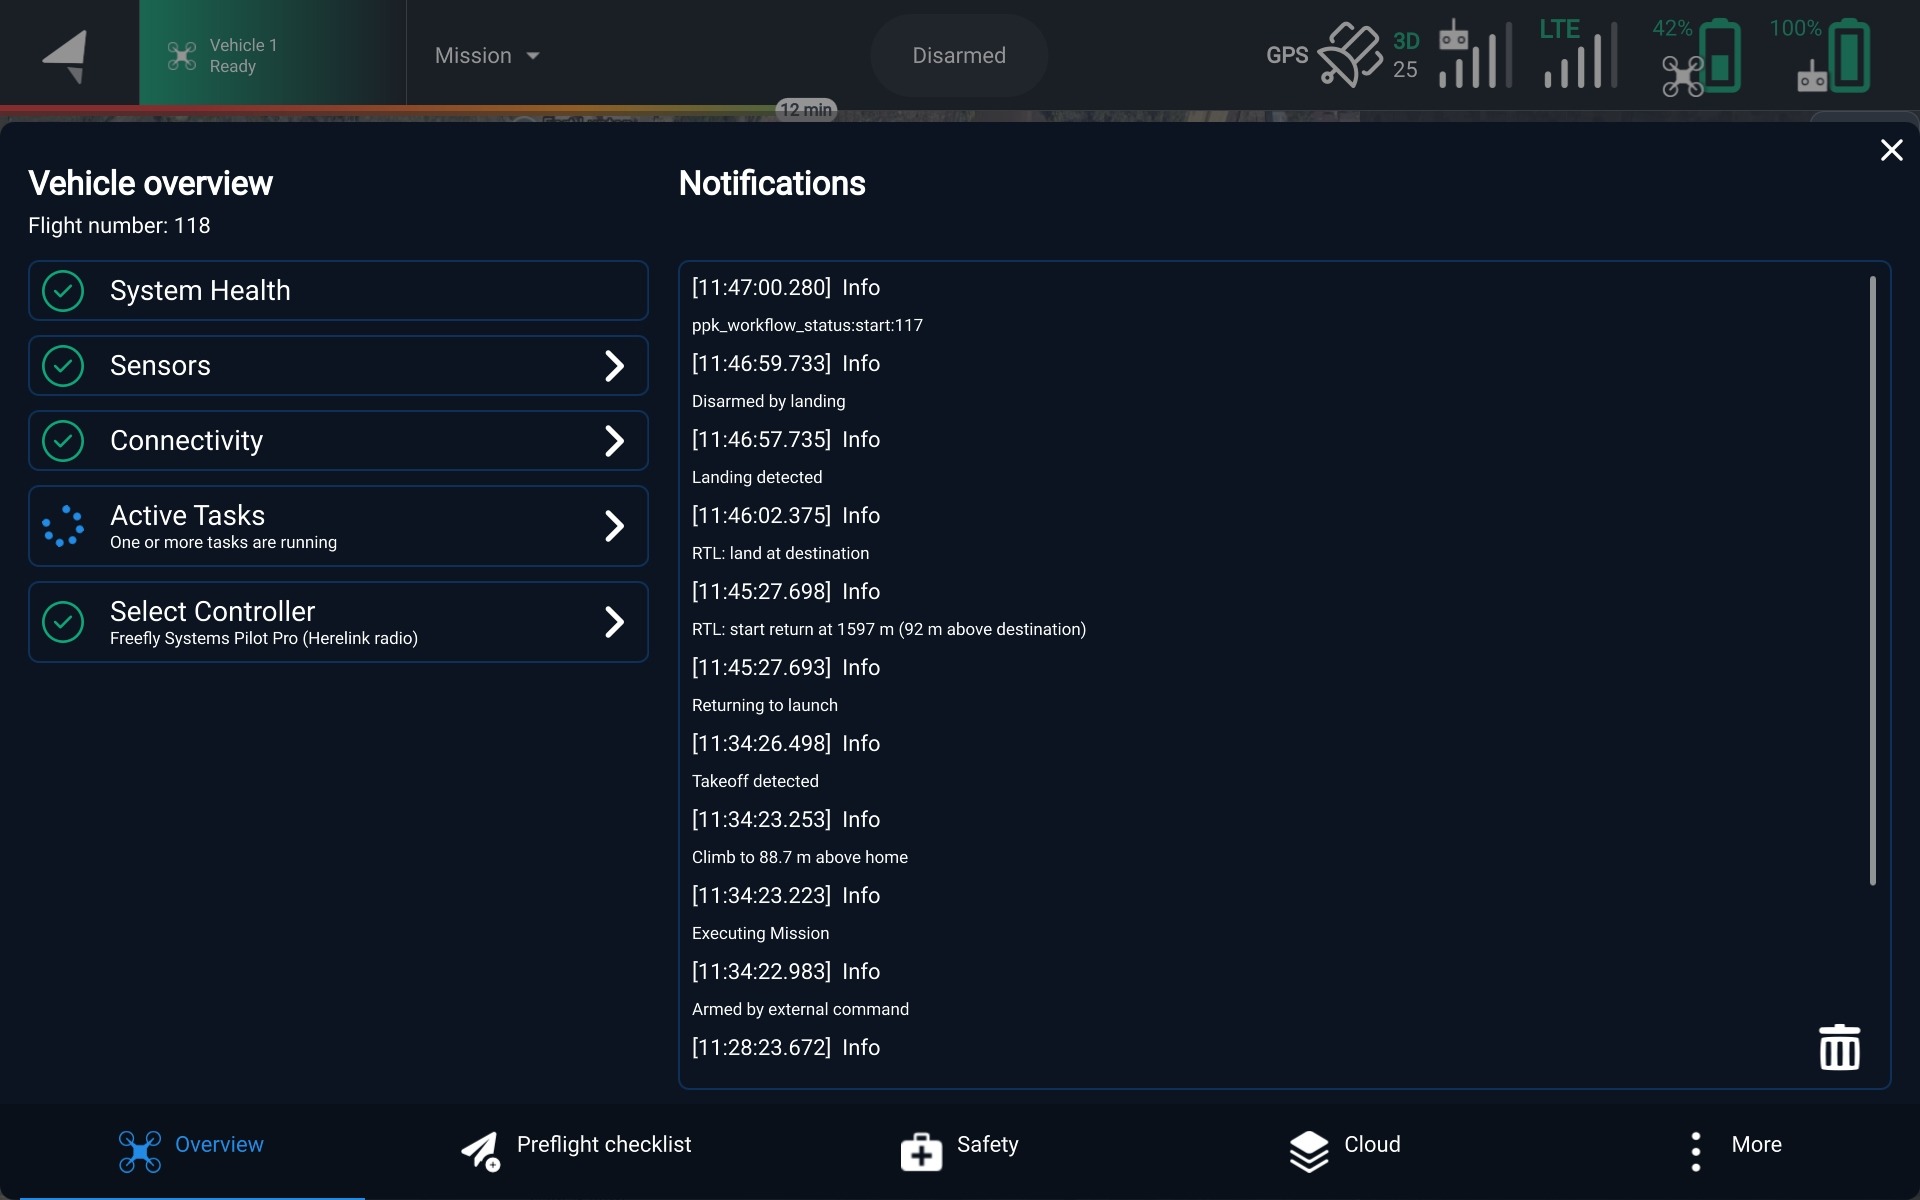
Task: Click the System Health checkmark indicator
Action: (63, 291)
